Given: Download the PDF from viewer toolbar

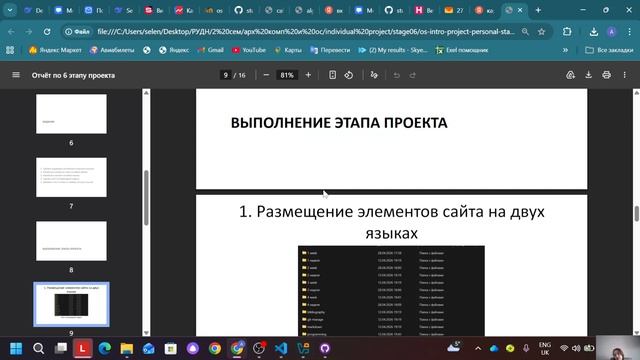Looking at the screenshot, I should tap(588, 75).
